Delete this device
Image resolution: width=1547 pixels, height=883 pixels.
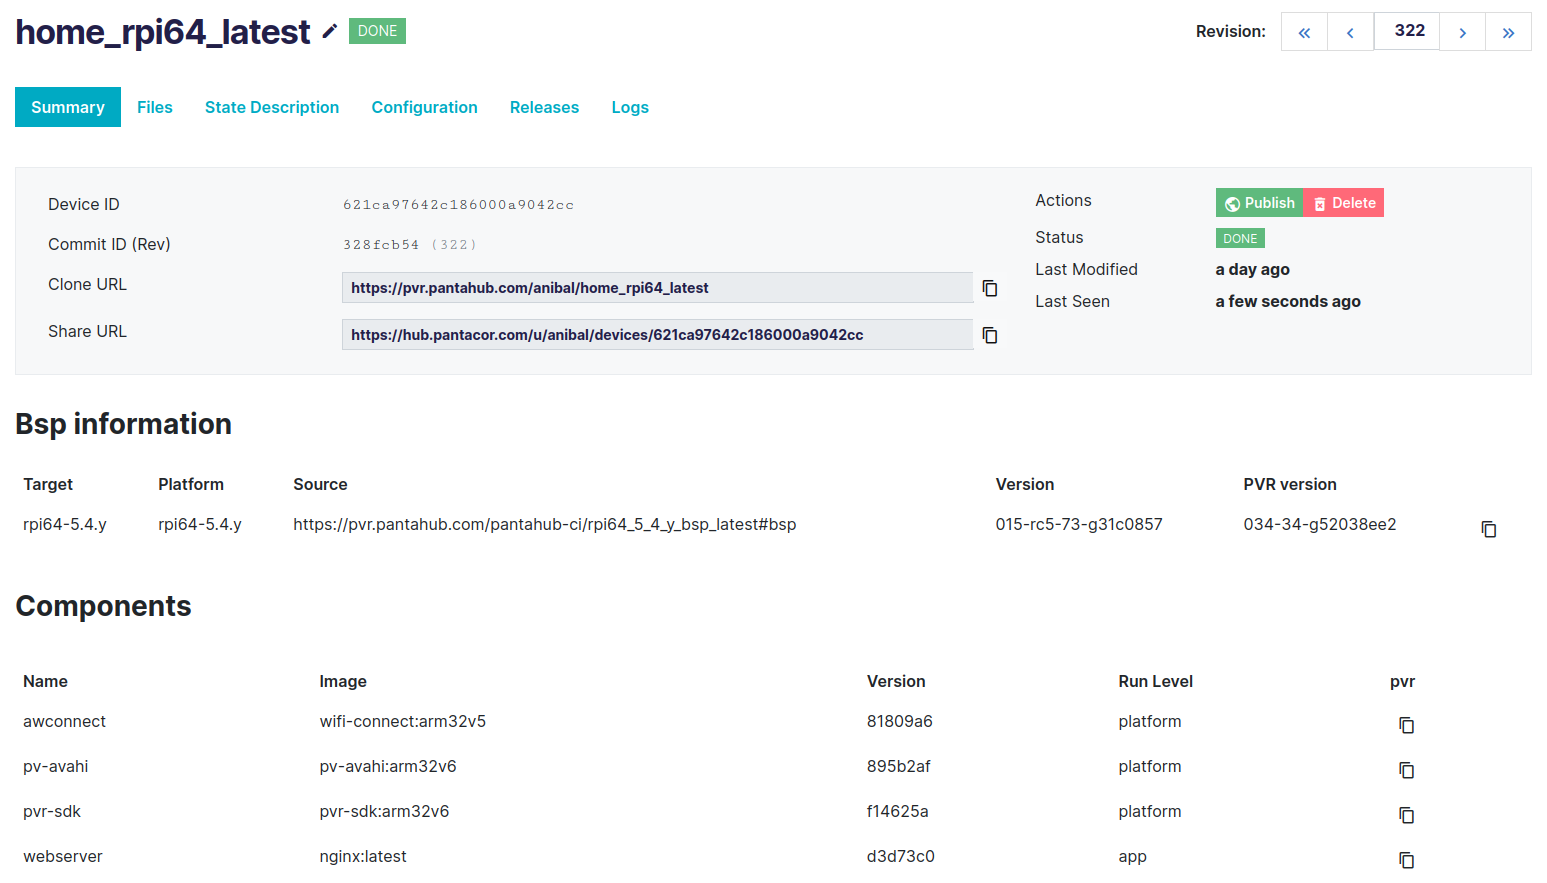pos(1344,203)
